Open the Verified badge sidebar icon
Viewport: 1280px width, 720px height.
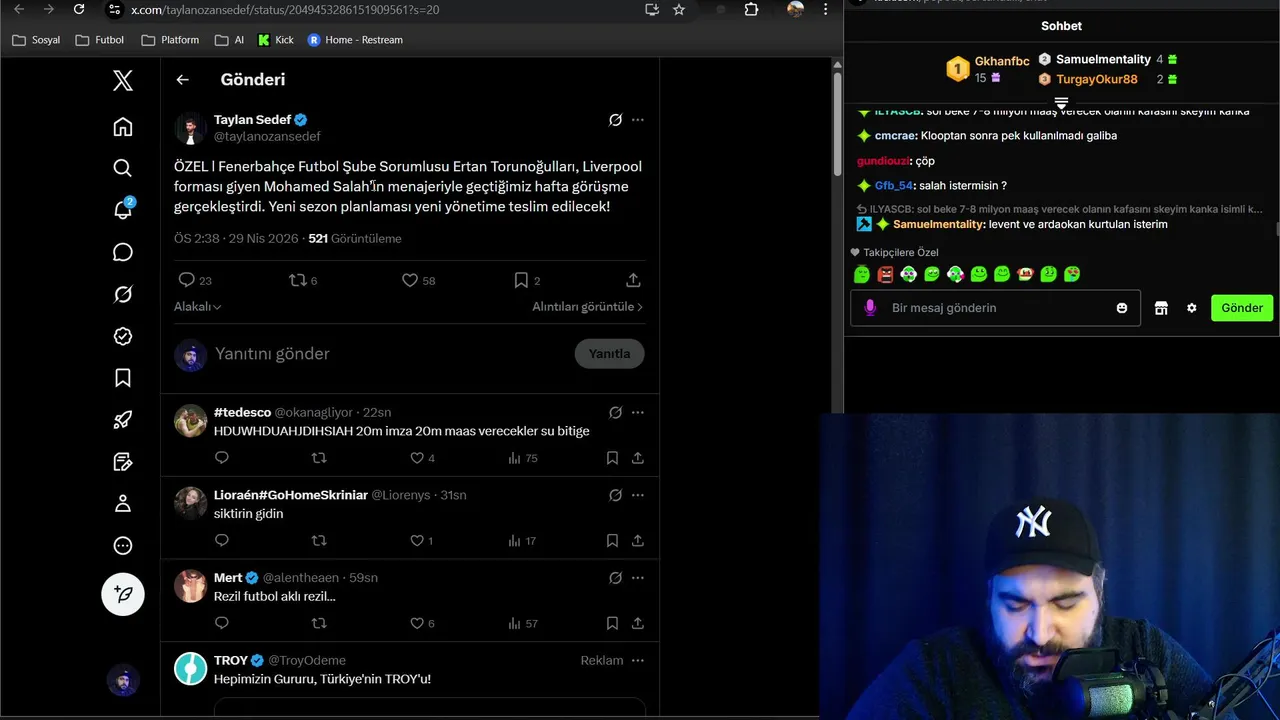(x=123, y=336)
